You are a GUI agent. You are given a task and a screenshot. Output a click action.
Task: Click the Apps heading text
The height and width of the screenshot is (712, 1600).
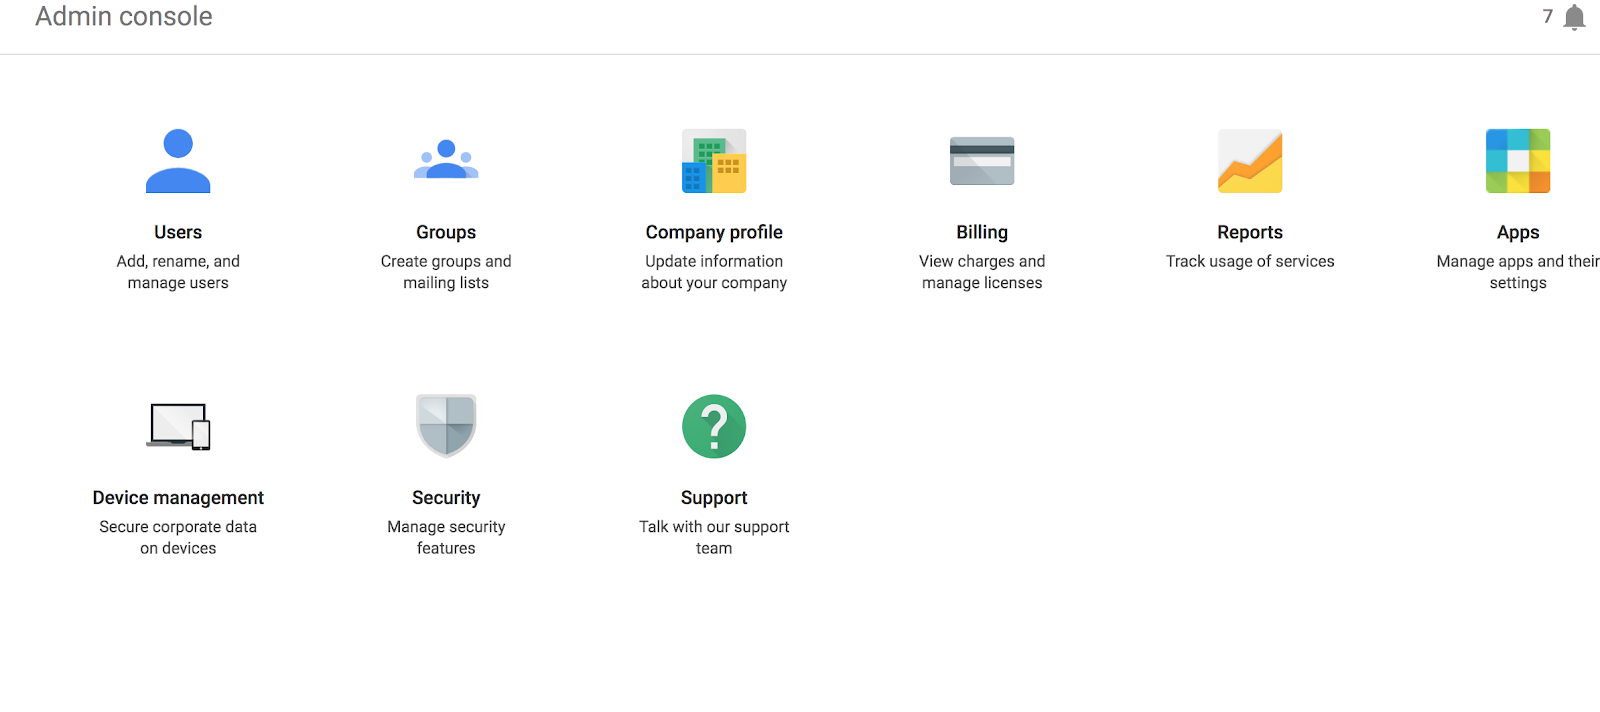click(x=1518, y=232)
